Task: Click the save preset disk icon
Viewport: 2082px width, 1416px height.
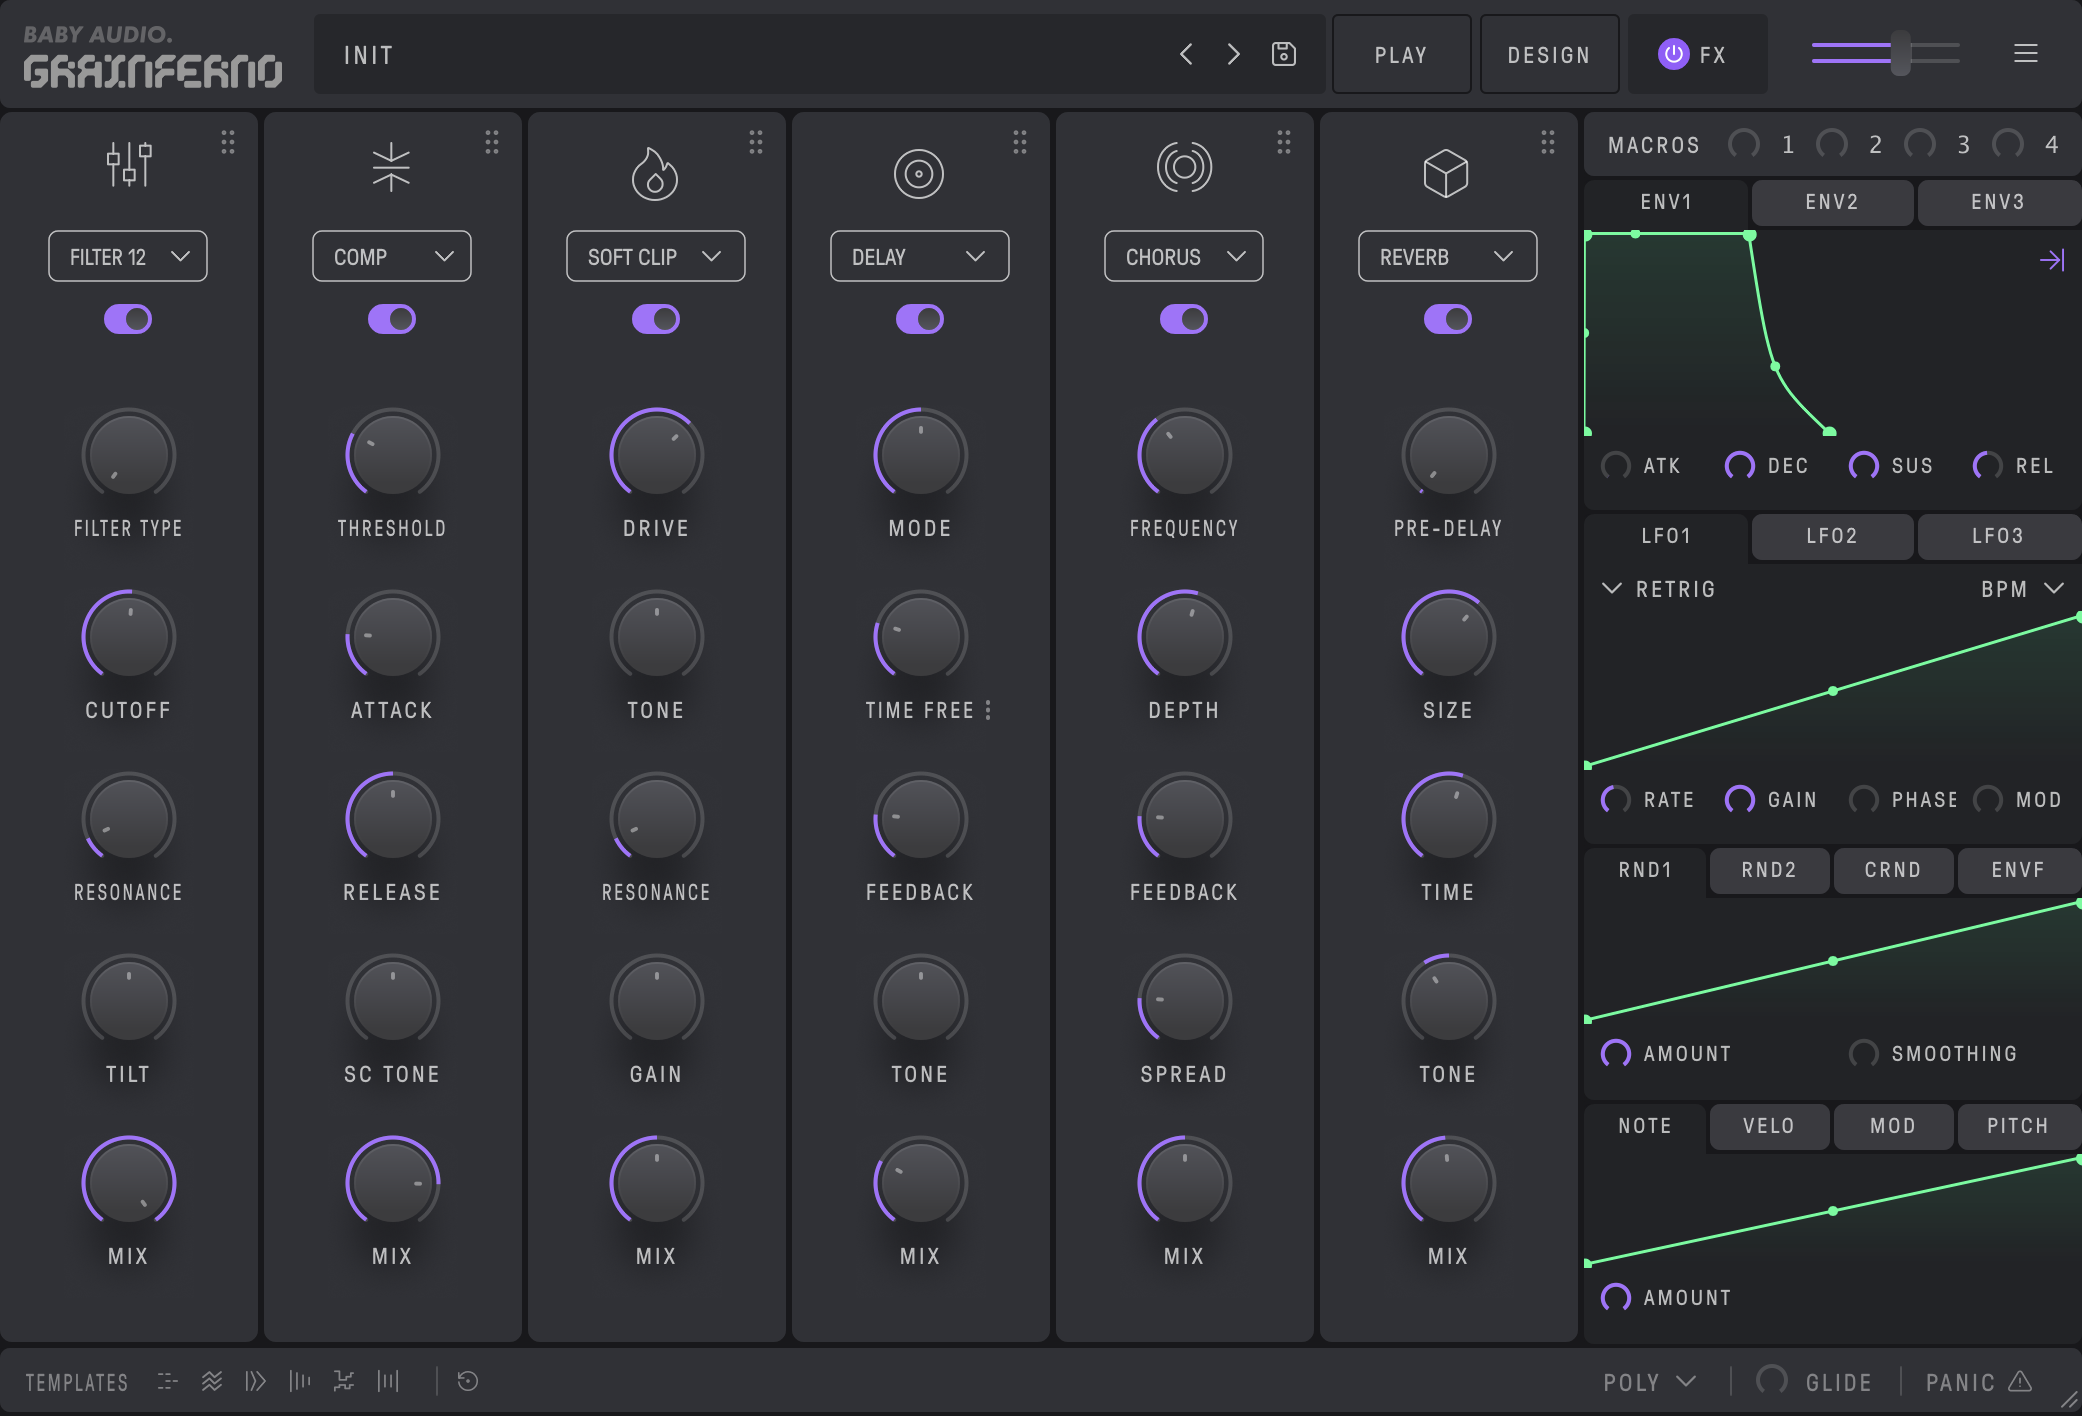Action: 1283,54
